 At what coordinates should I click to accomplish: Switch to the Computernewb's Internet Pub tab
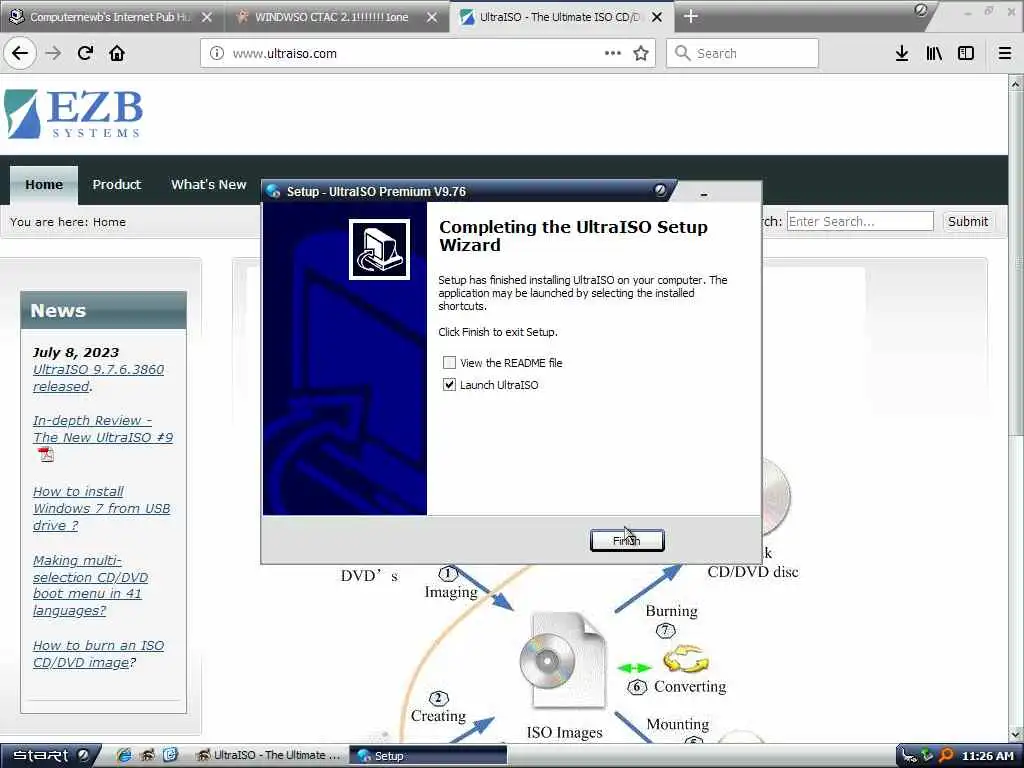(x=110, y=17)
